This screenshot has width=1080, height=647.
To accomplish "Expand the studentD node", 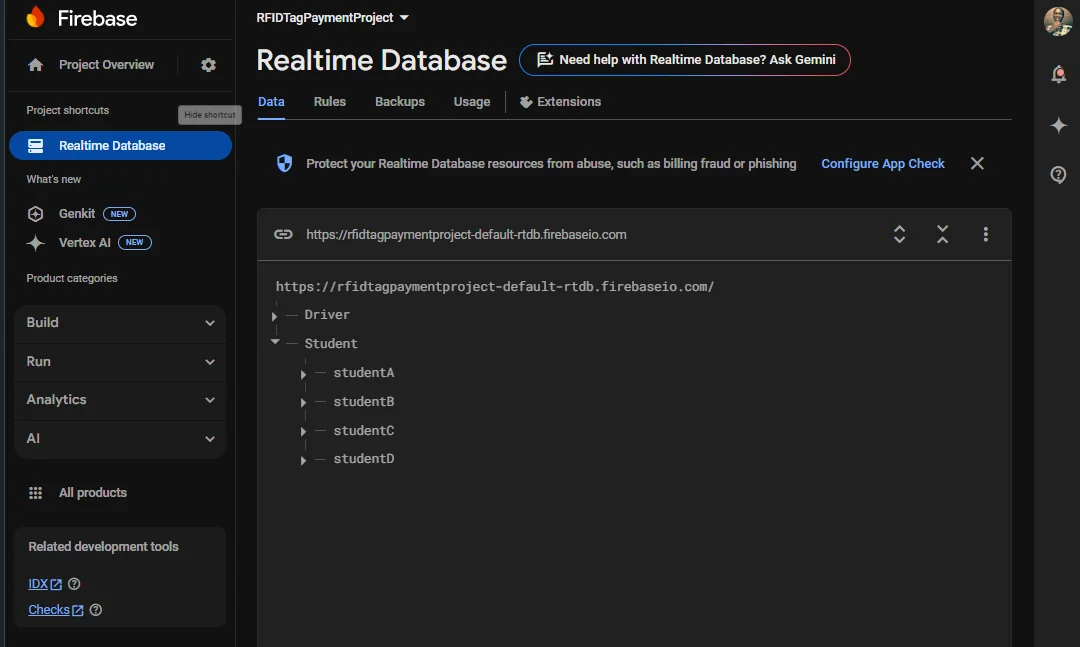I will (x=303, y=460).
